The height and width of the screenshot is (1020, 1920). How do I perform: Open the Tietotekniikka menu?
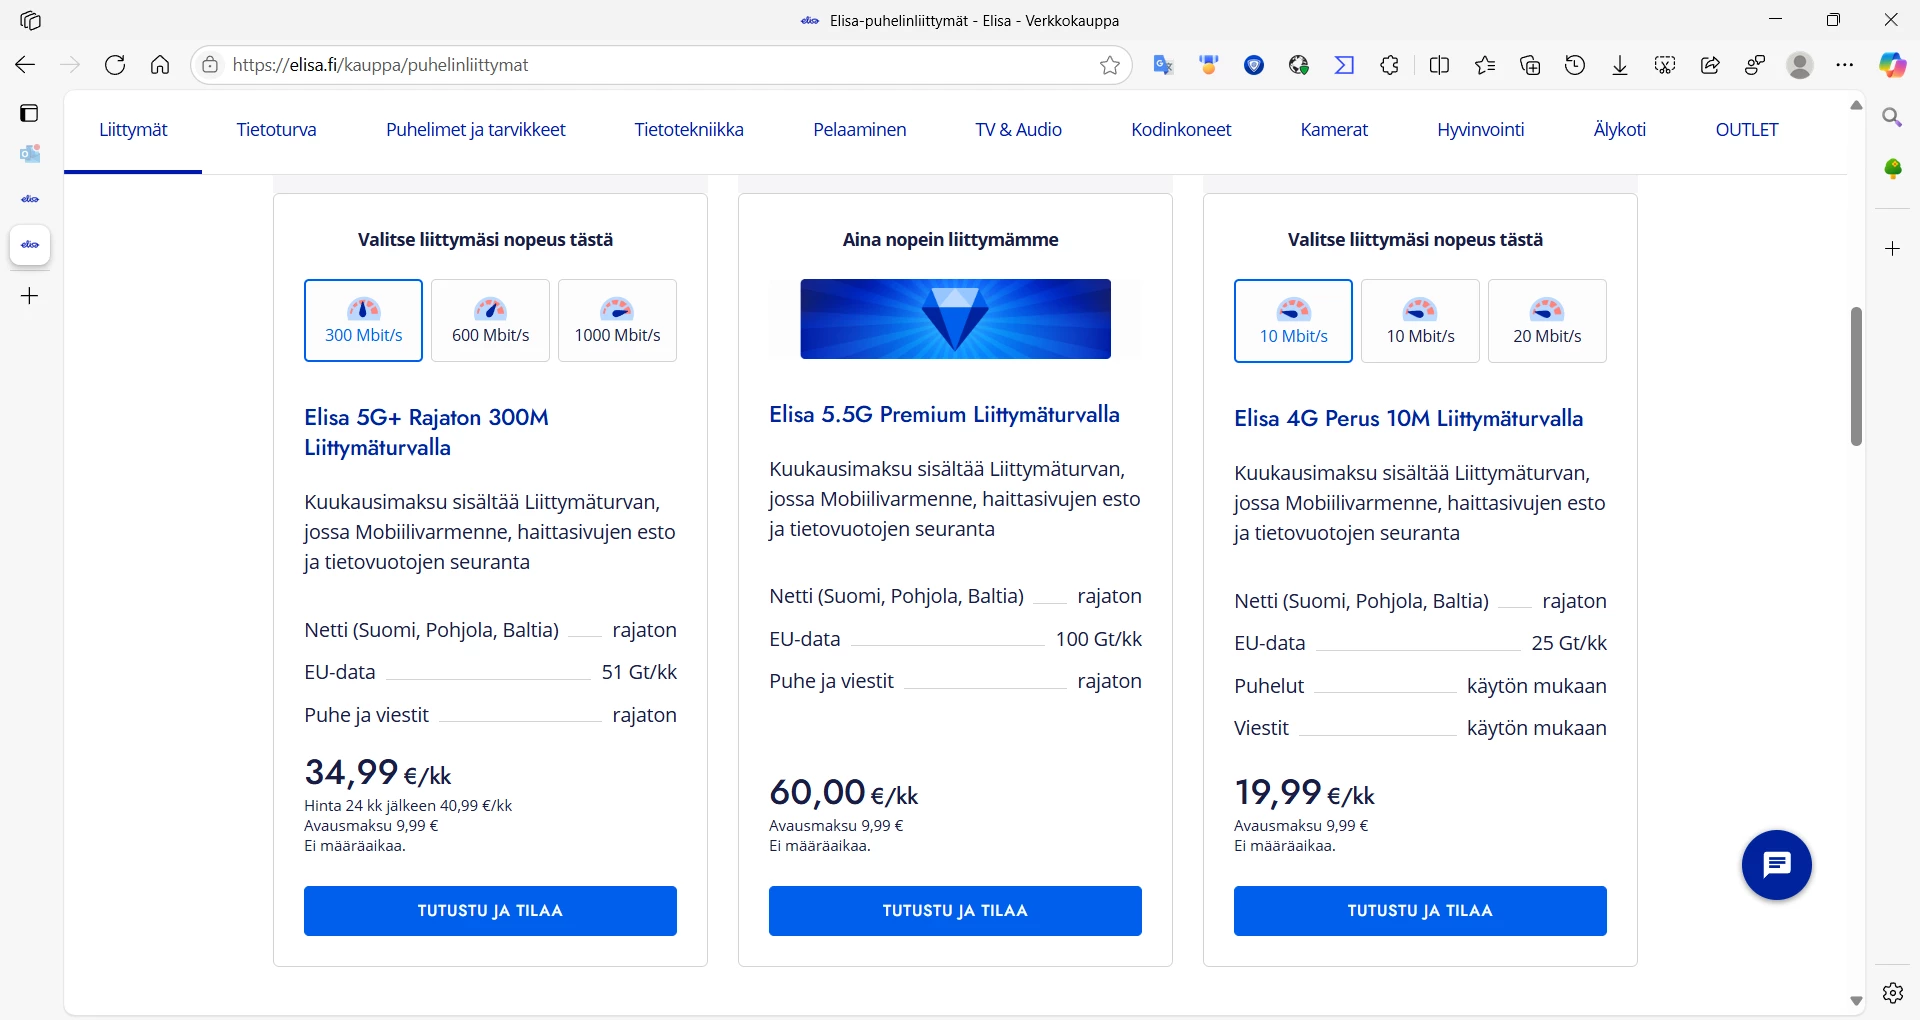click(x=689, y=130)
